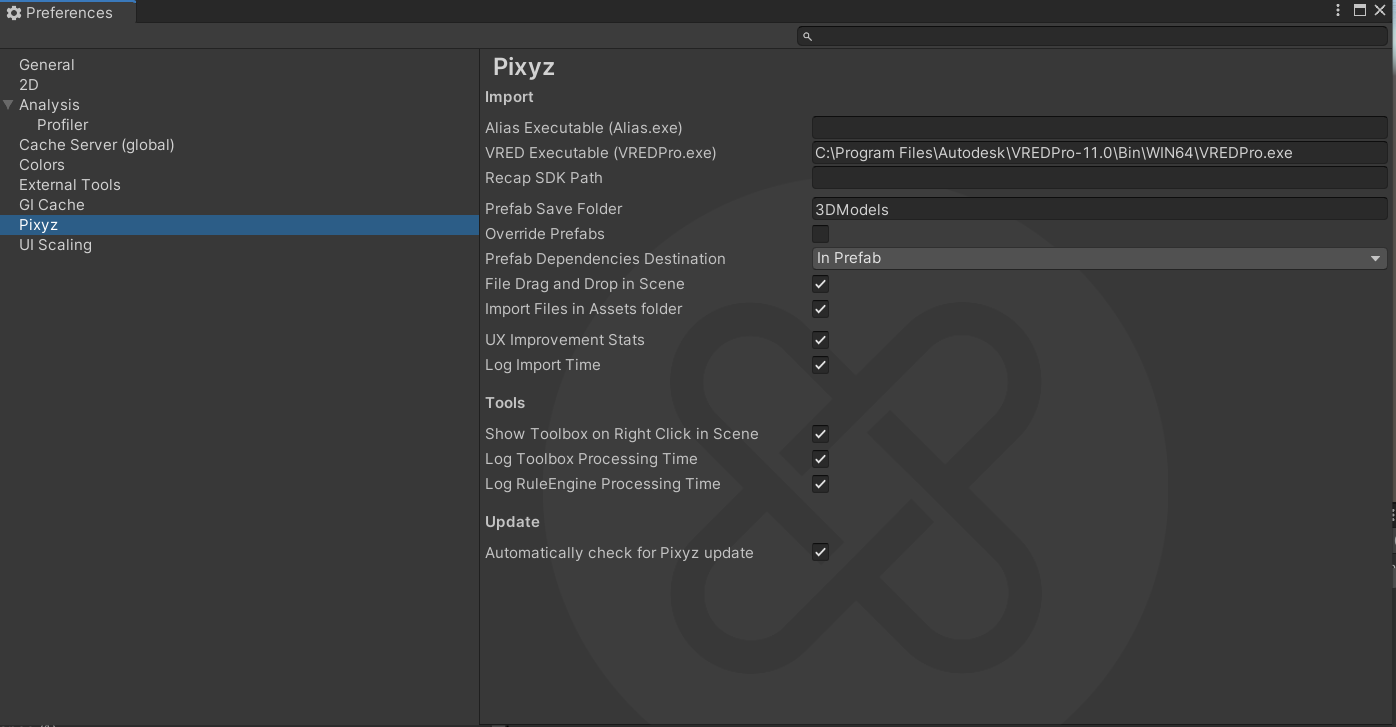1396x727 pixels.
Task: Open Colors preferences
Action: [x=42, y=165]
